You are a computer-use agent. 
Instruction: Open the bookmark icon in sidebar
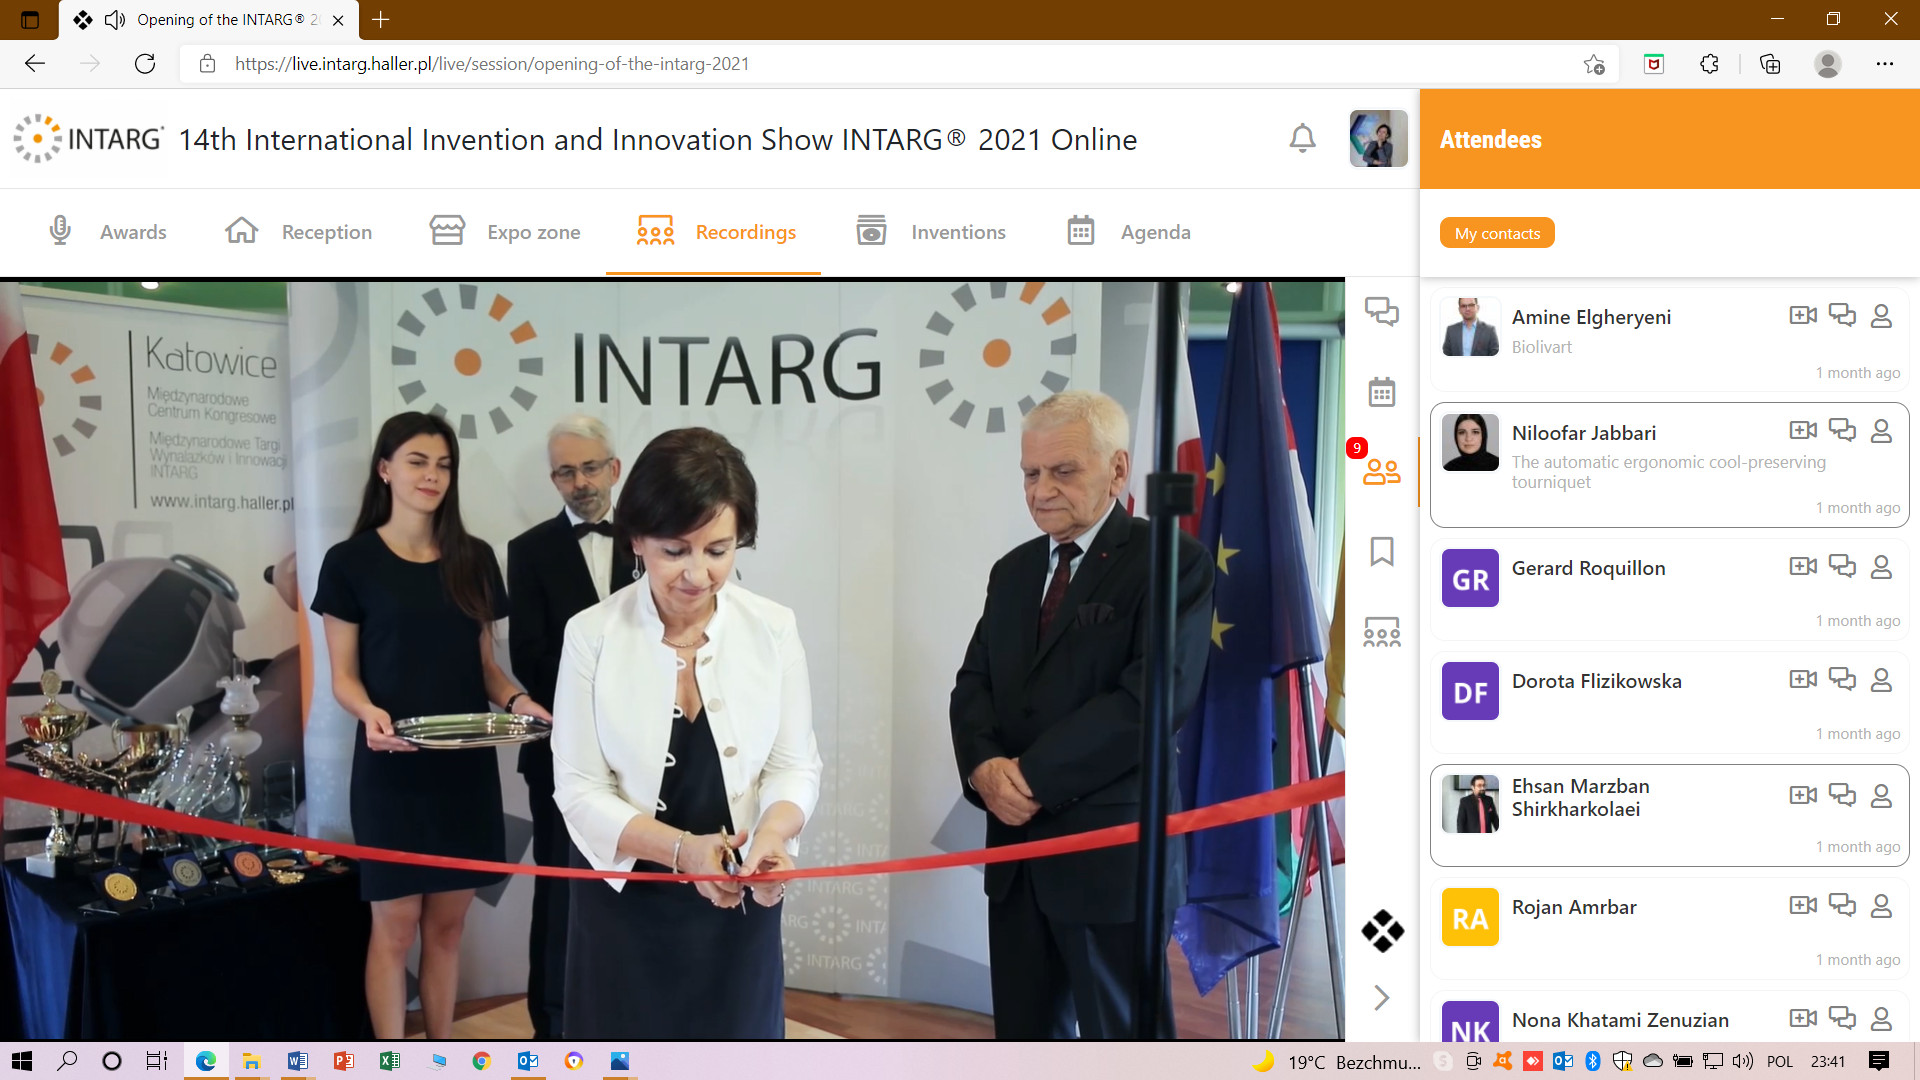click(1382, 551)
